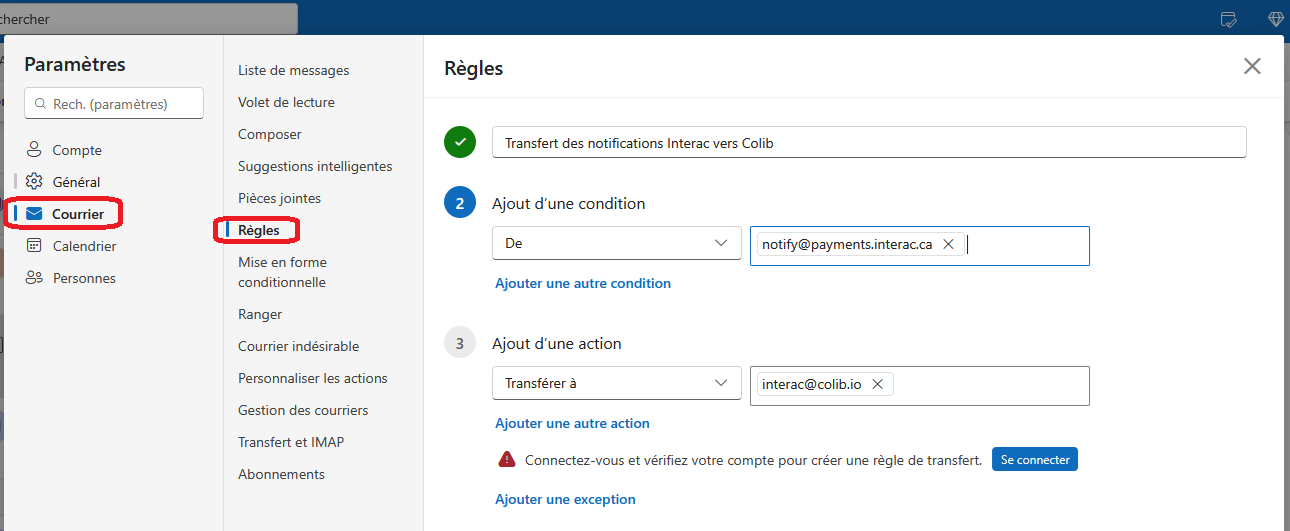This screenshot has height=531, width=1290.
Task: Click Ajouter une autre action
Action: click(x=572, y=423)
